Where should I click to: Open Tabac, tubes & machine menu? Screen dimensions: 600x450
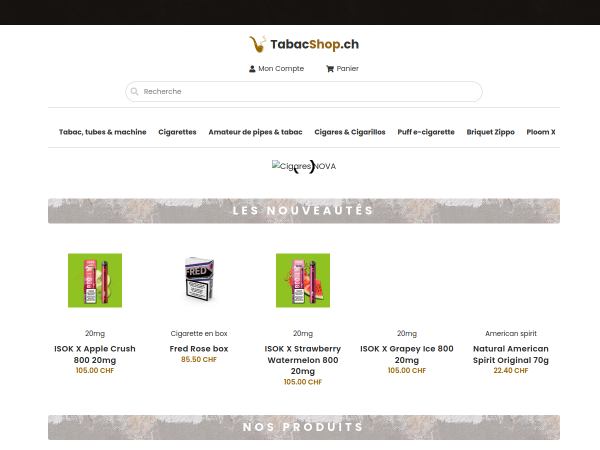(103, 132)
